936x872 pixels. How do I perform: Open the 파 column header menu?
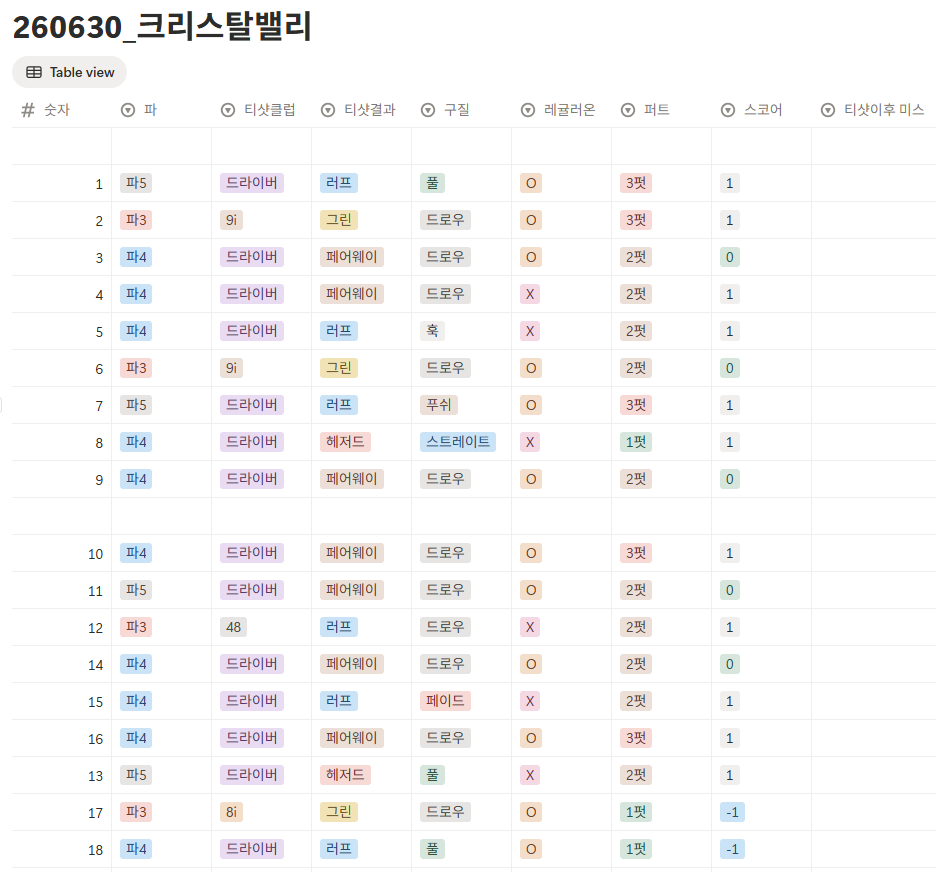(x=161, y=110)
